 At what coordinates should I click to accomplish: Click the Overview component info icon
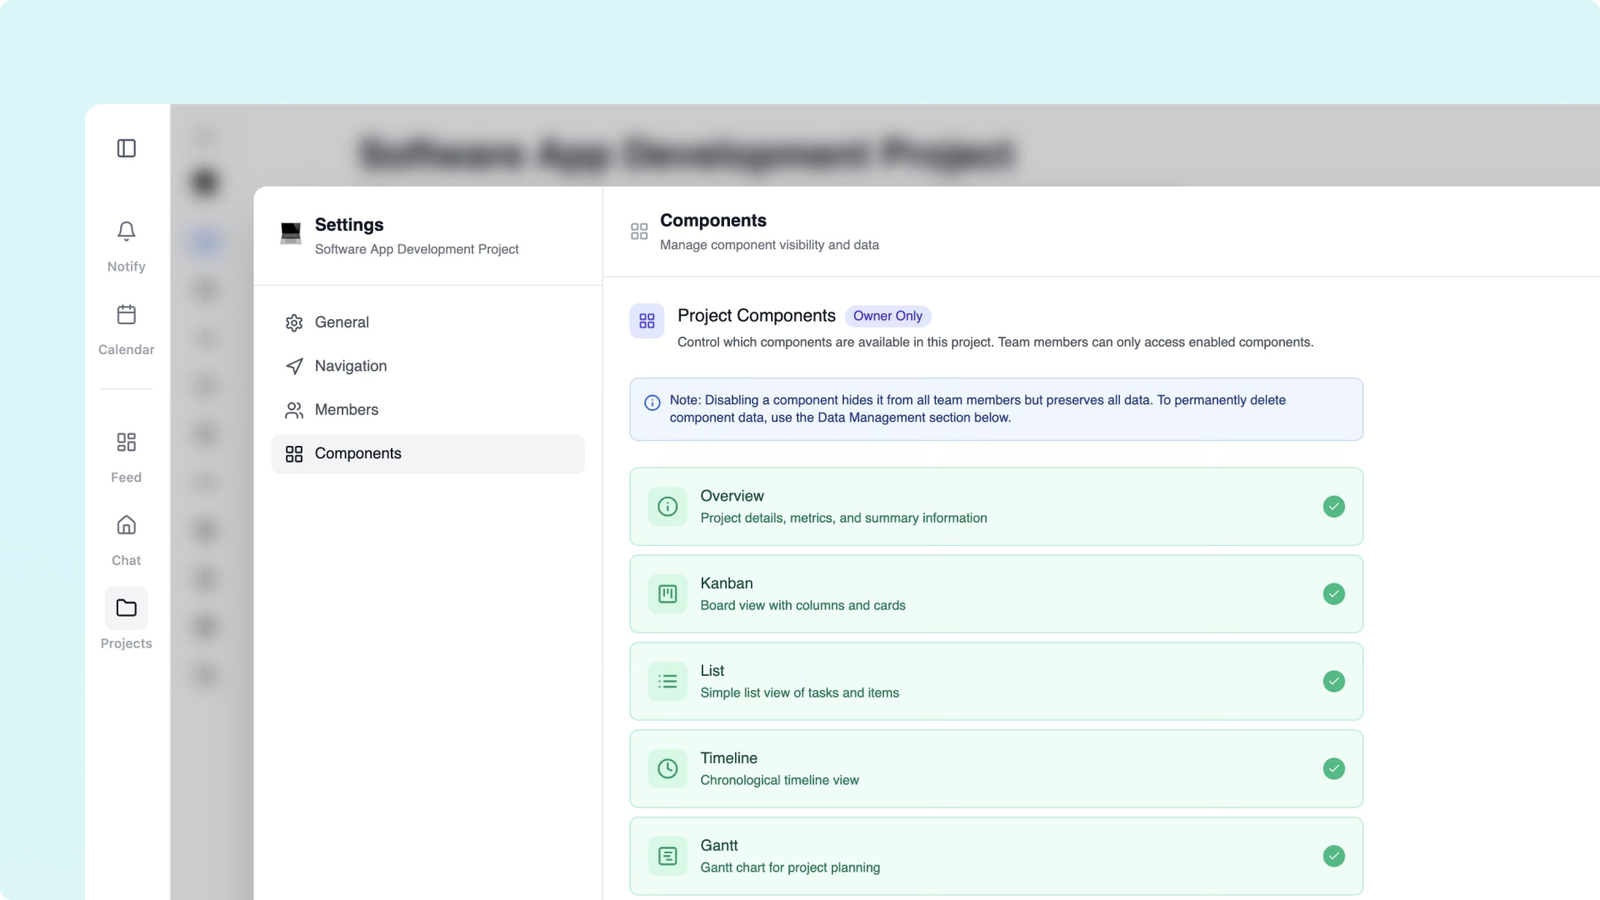pyautogui.click(x=668, y=507)
